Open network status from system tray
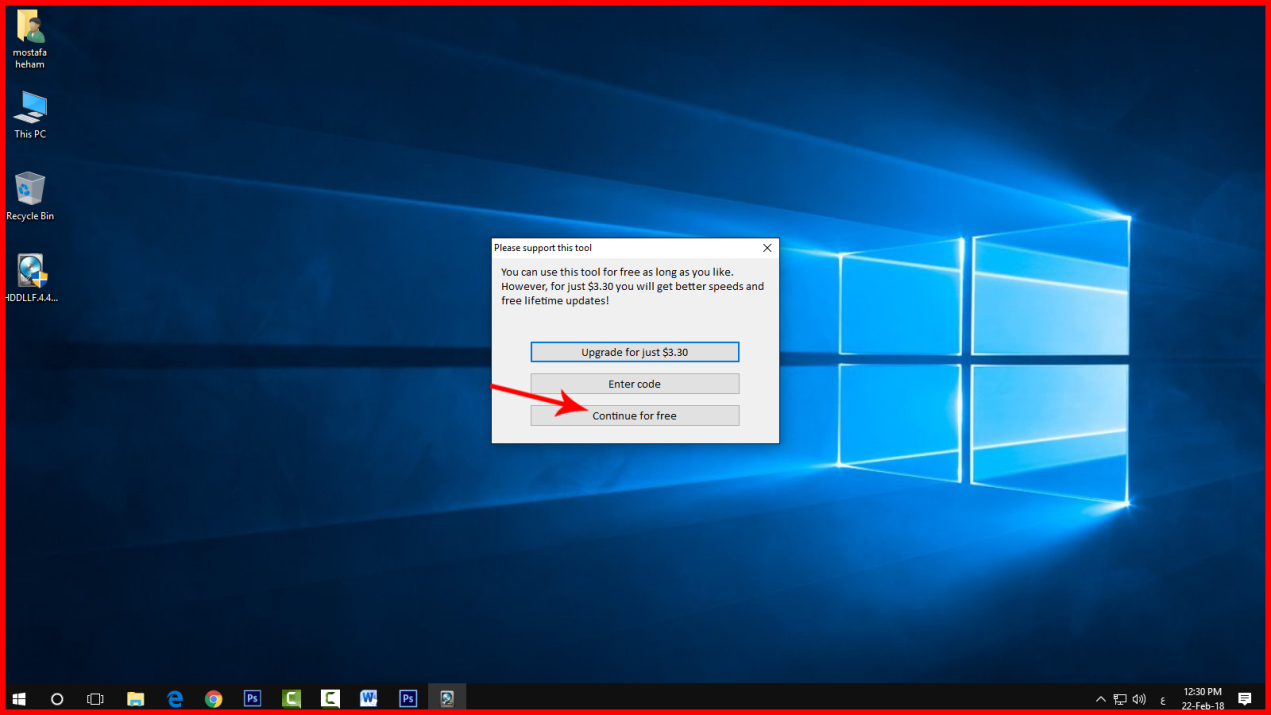Screen dimensions: 1271x715 [x=1120, y=699]
